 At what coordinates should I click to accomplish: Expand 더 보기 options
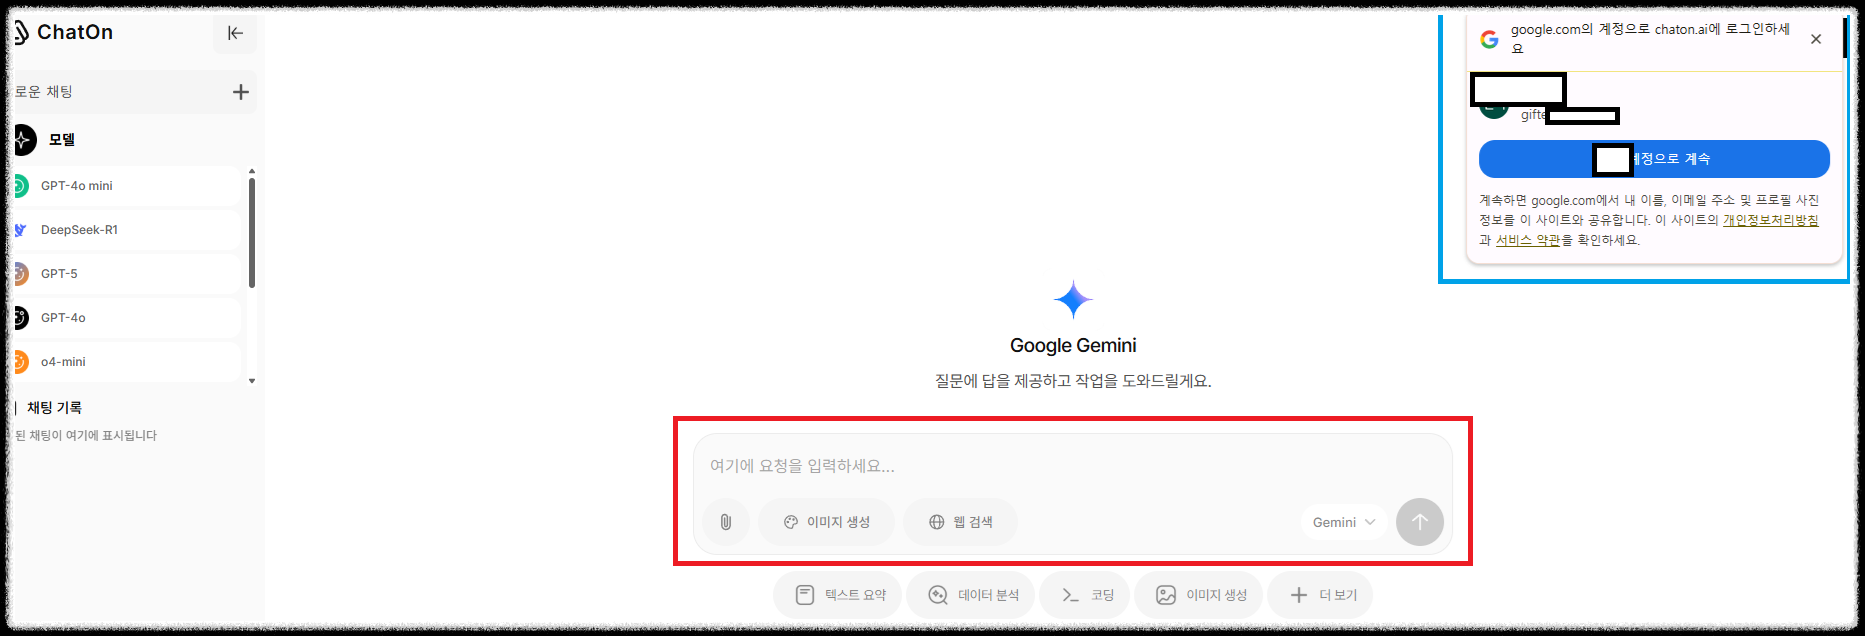click(x=1320, y=595)
